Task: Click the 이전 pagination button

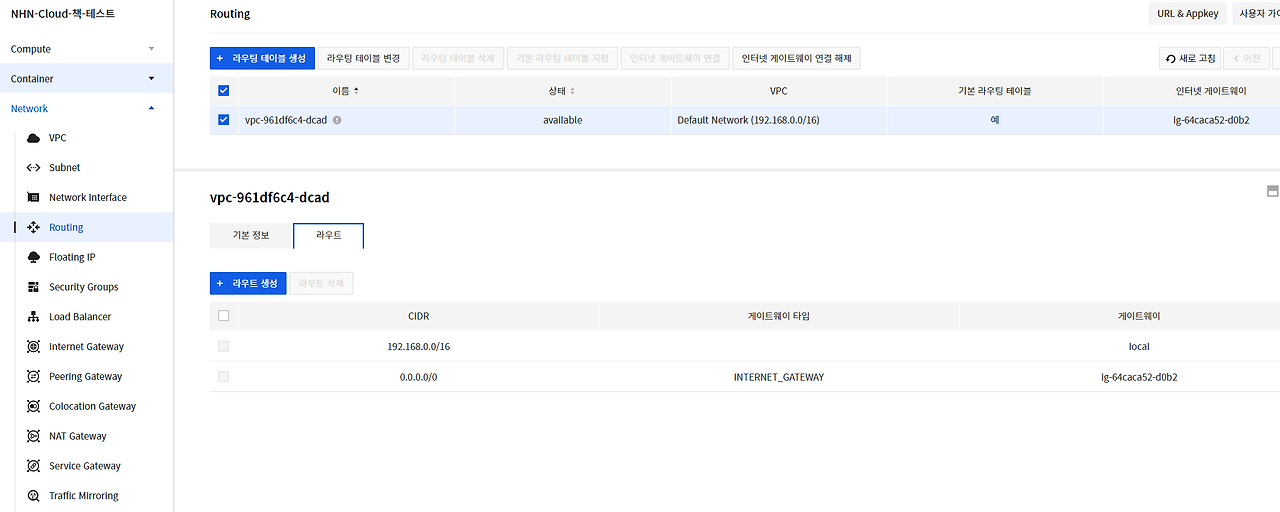Action: (1247, 58)
